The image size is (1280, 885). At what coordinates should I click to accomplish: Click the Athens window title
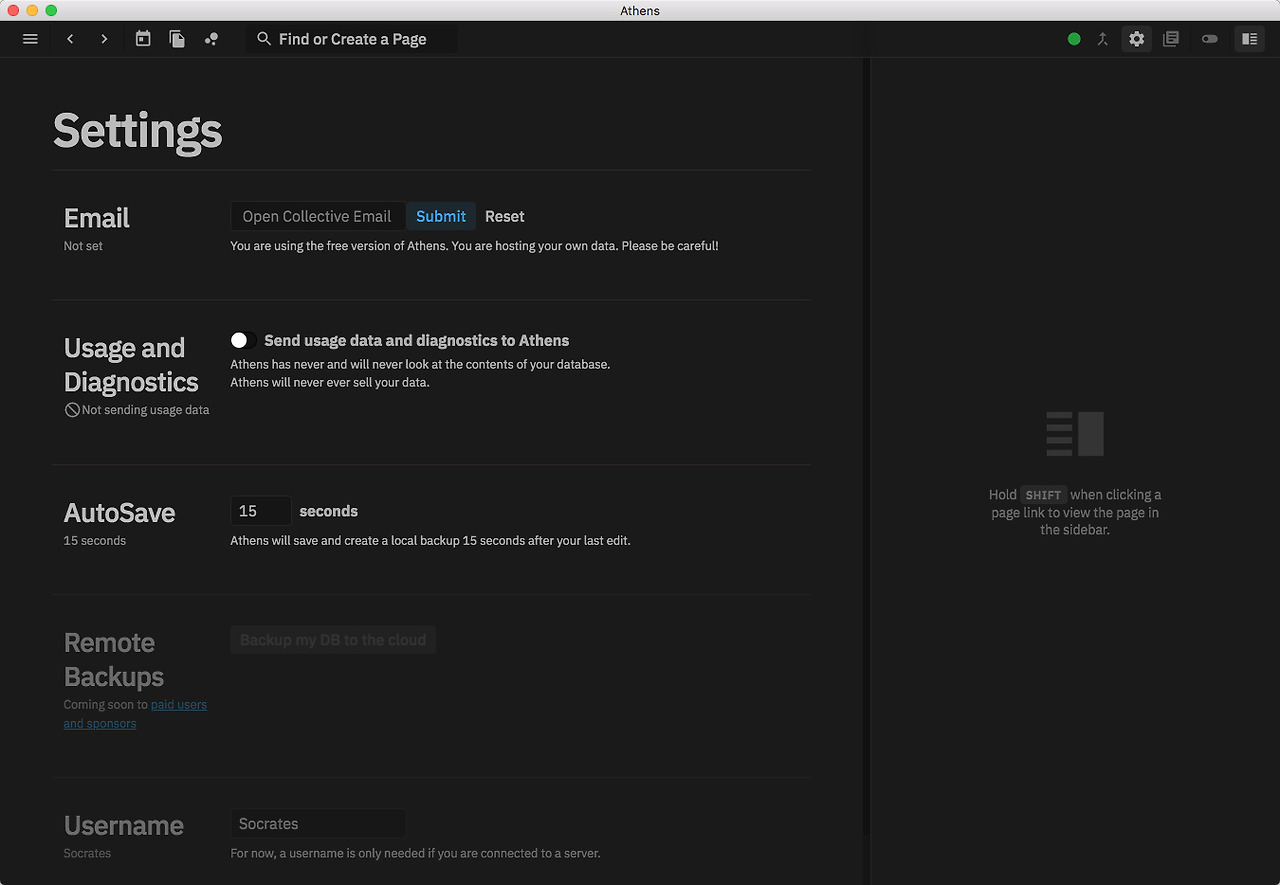[640, 11]
